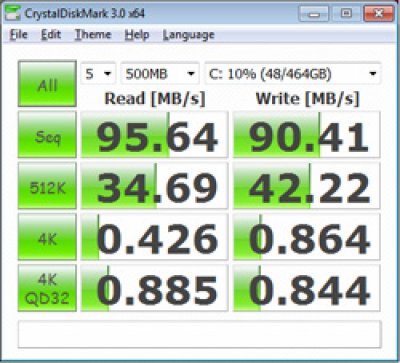
Task: Minimize the CrystalDiskMark window
Action: coord(315,14)
